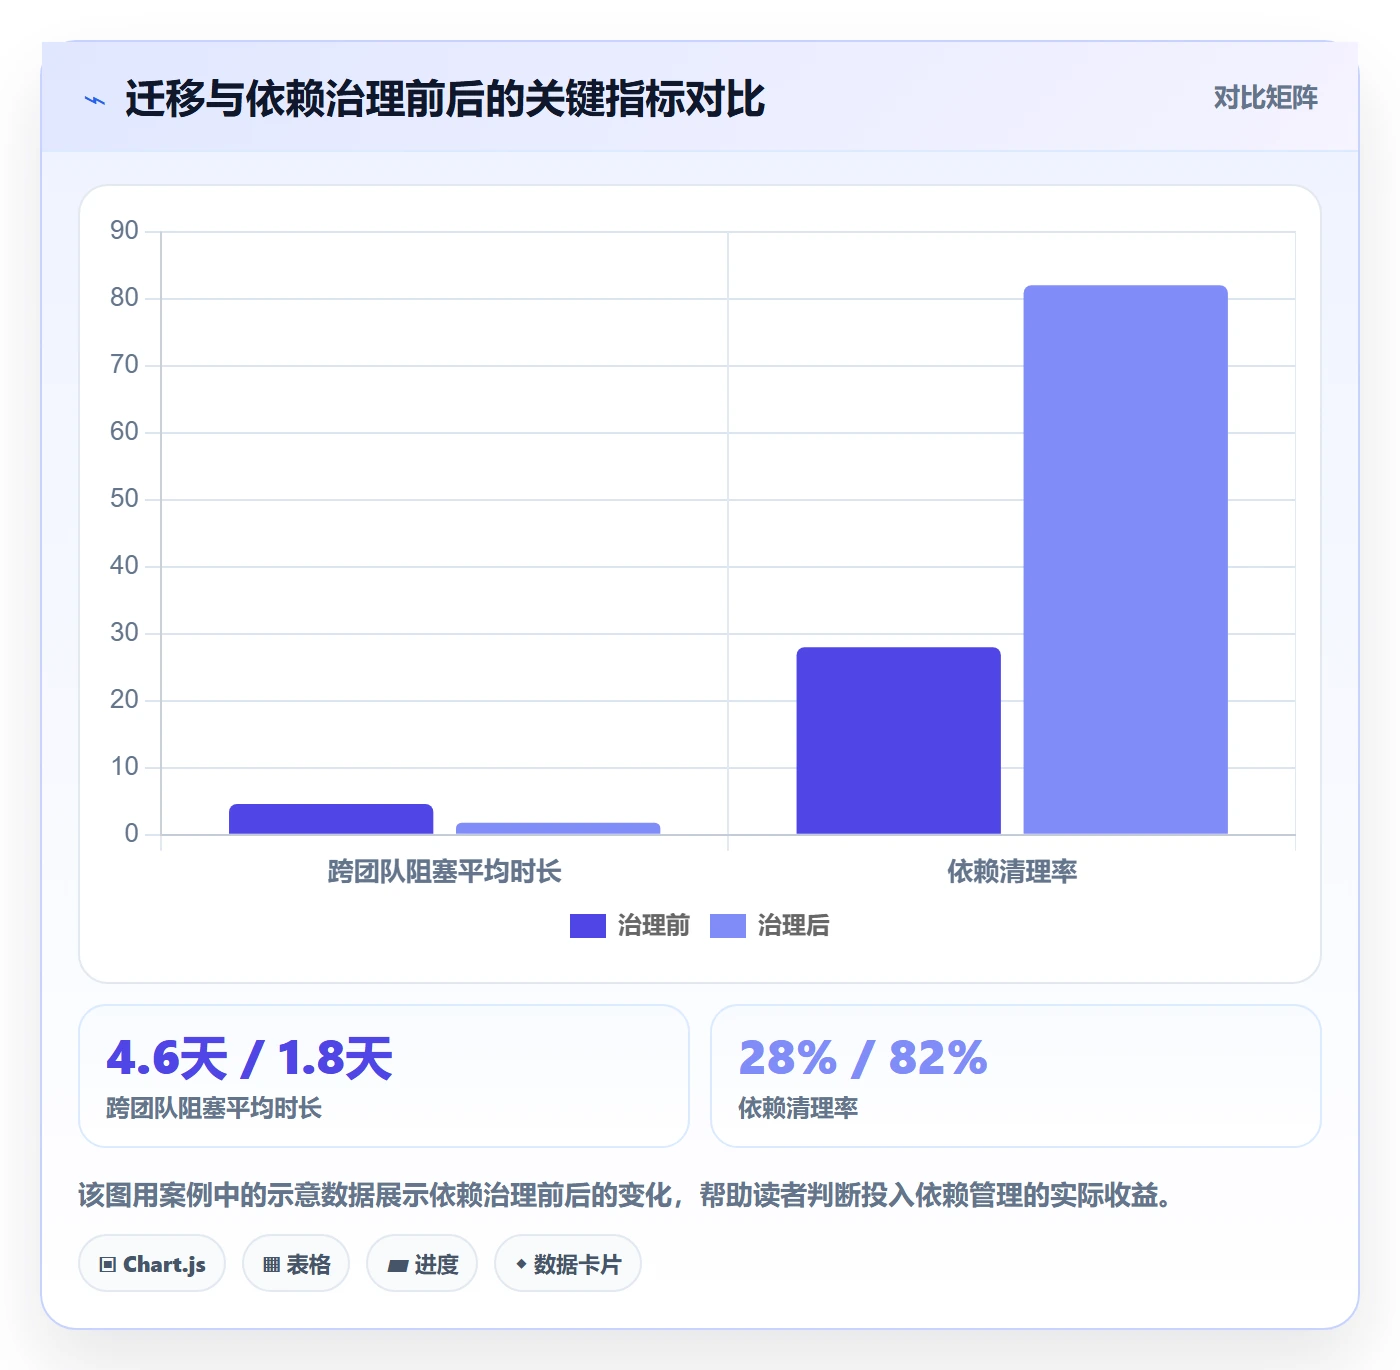Click the description text starting with 该图用案例中
1400x1370 pixels.
tap(625, 1195)
